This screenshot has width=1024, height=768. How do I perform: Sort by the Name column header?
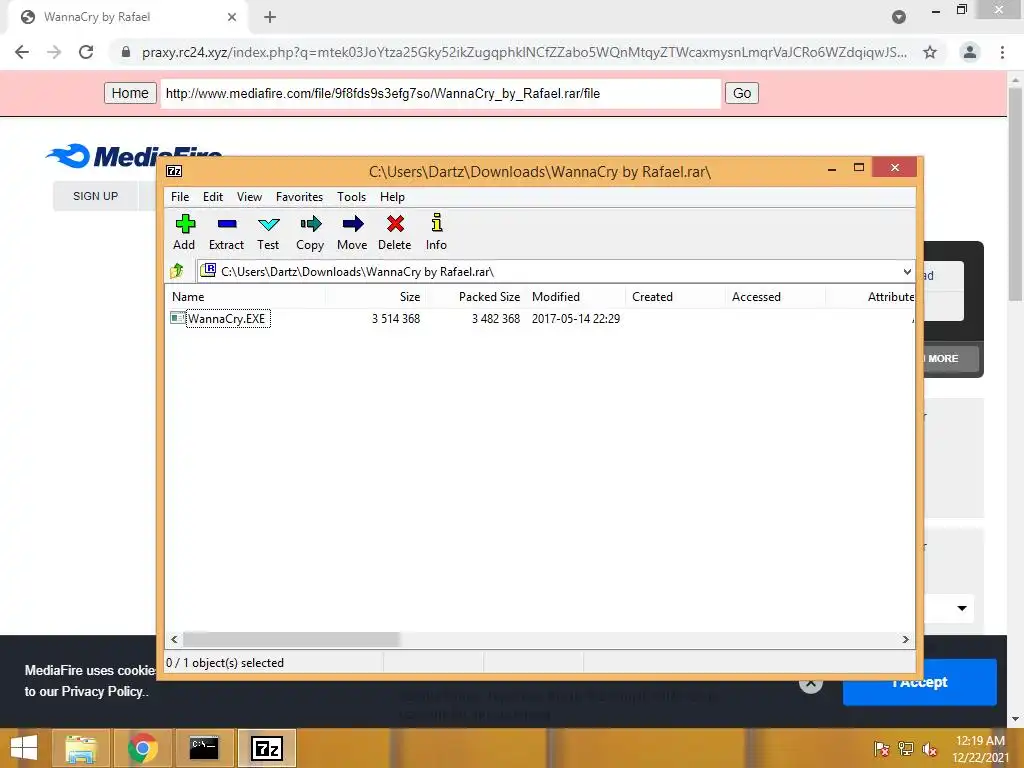pos(245,296)
